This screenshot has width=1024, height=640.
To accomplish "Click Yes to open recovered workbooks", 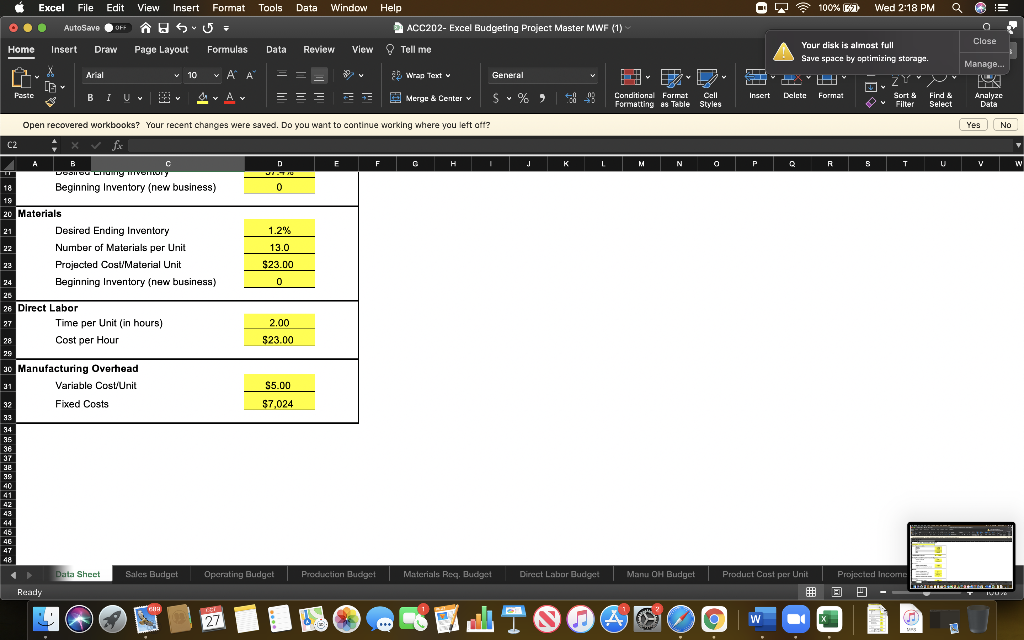I will pyautogui.click(x=973, y=124).
